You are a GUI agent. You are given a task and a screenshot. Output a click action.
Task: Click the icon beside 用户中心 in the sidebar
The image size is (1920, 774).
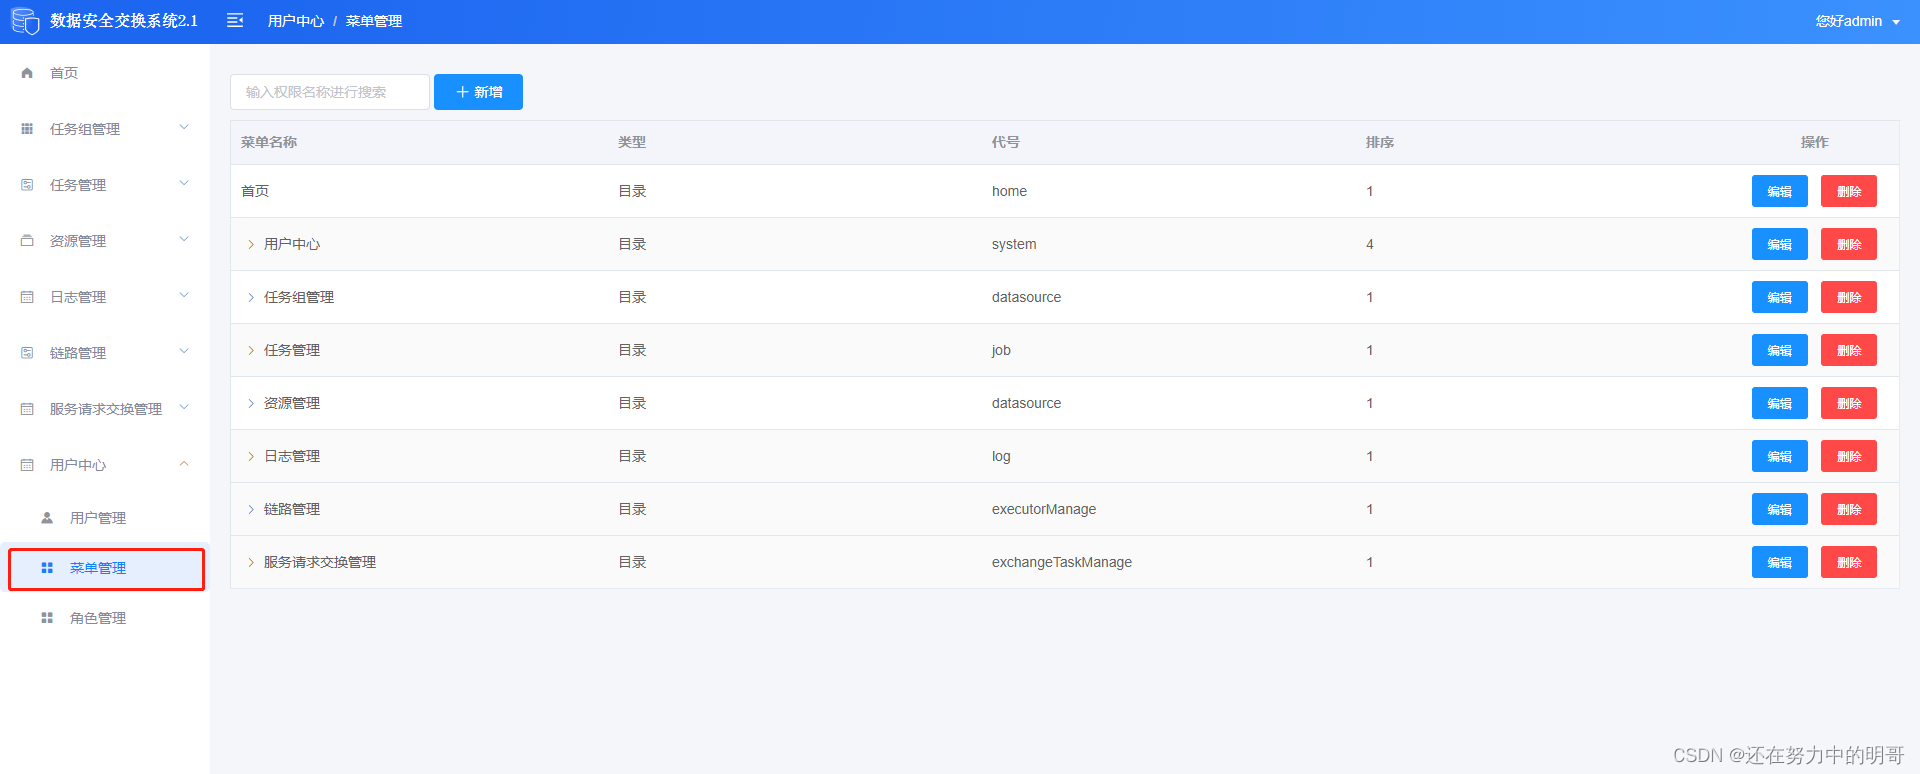pyautogui.click(x=27, y=465)
